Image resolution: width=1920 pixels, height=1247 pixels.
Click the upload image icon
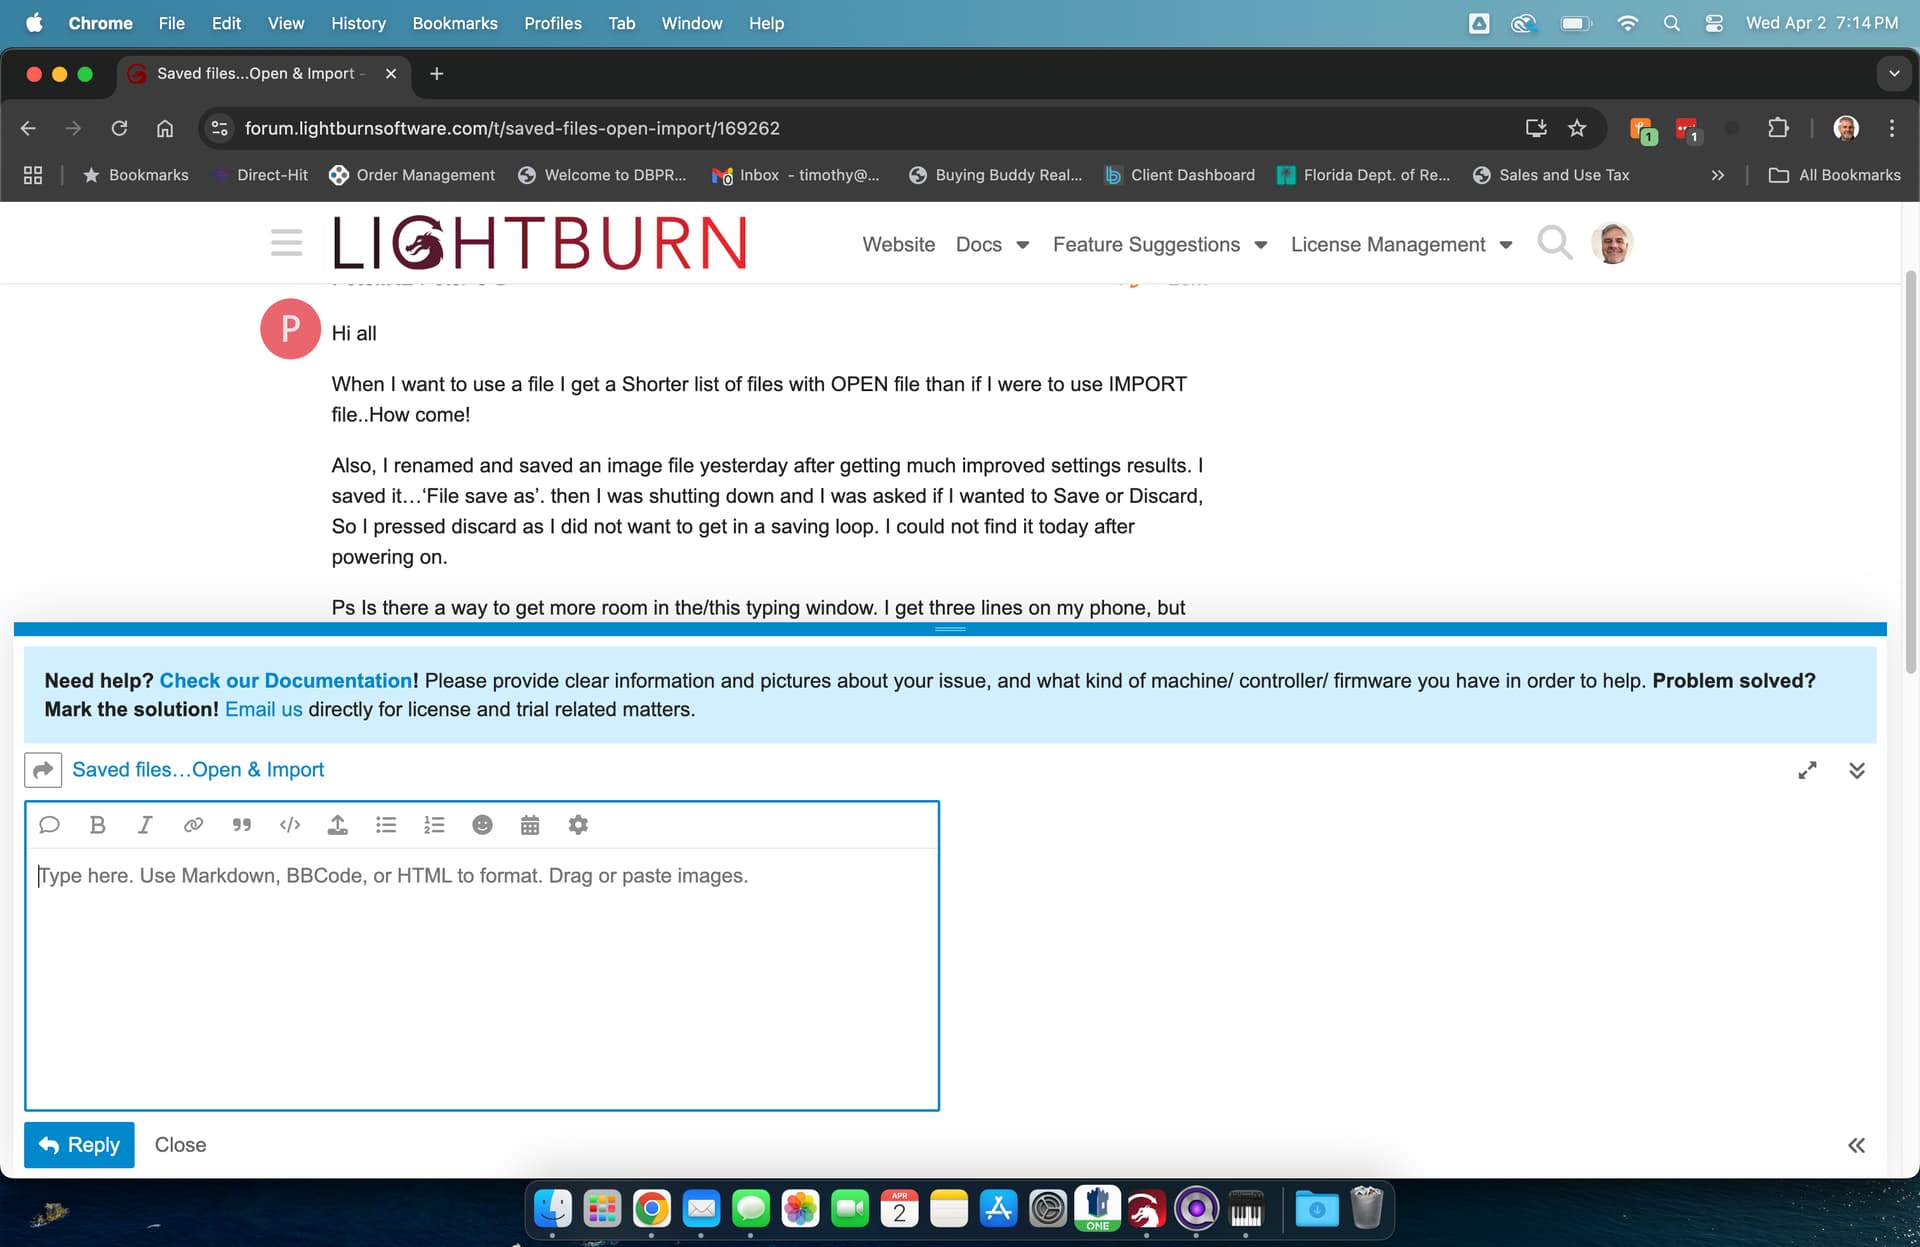point(338,825)
